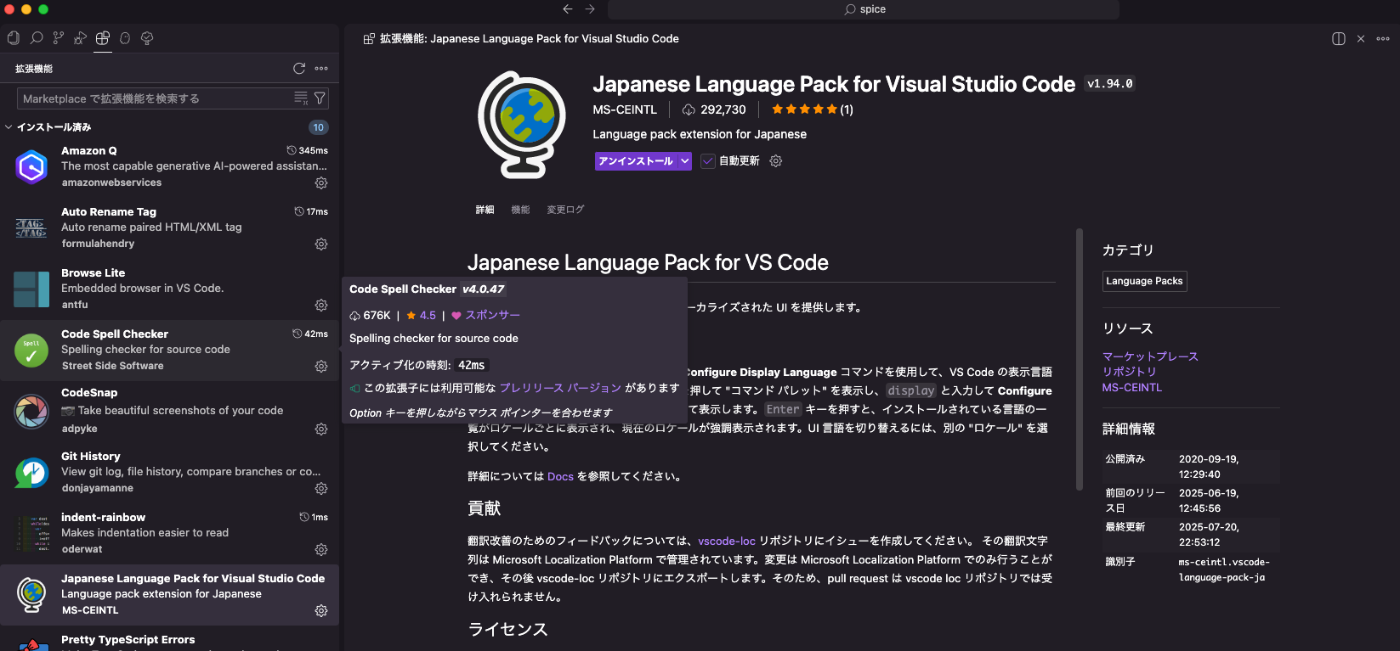
Task: Select the Auto Rename Tag extension
Action: [x=169, y=228]
